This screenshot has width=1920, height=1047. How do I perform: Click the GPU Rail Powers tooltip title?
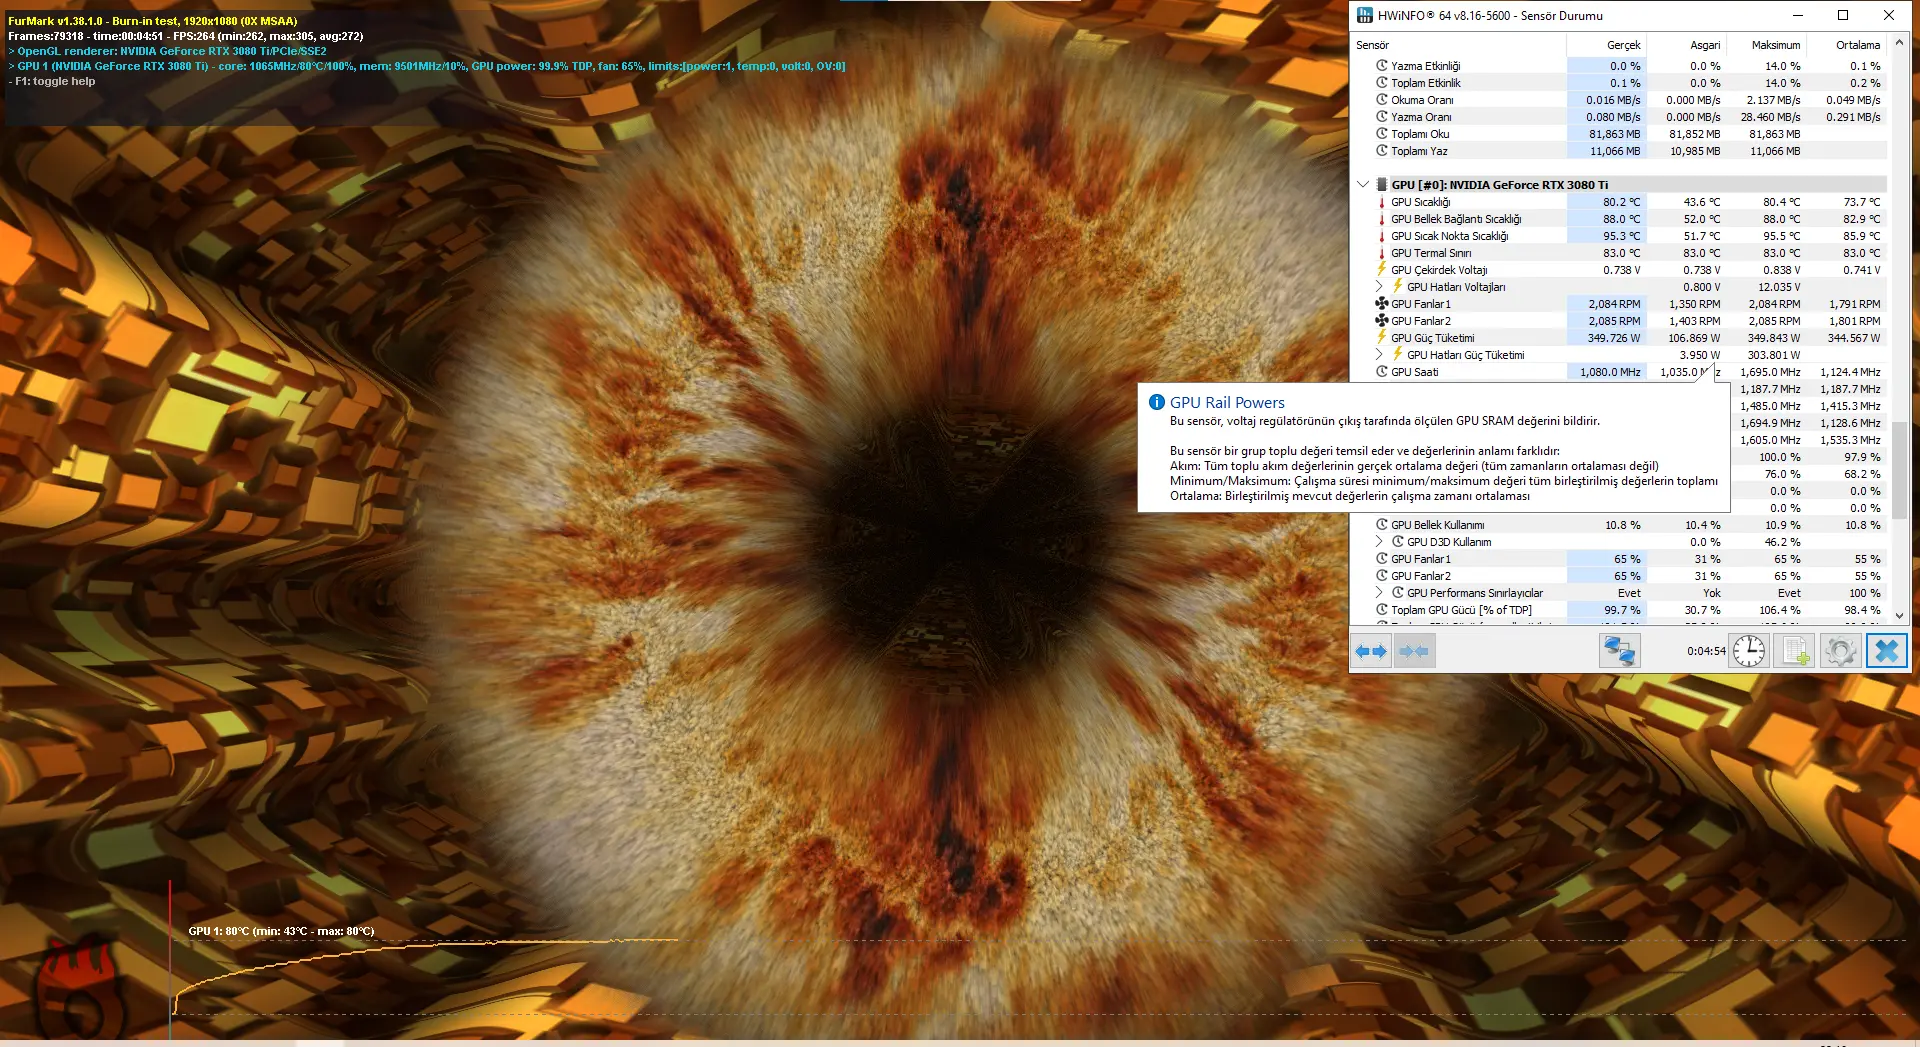click(x=1227, y=402)
